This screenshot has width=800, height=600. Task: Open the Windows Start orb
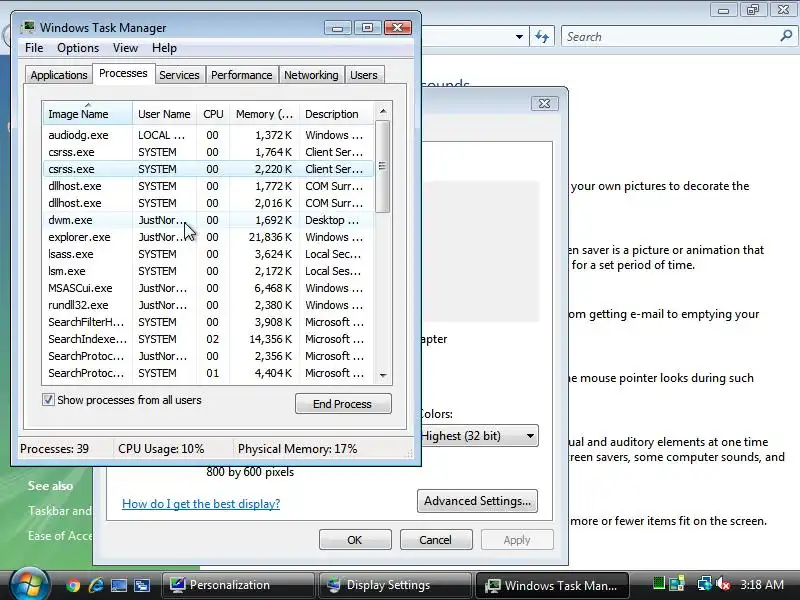click(30, 585)
